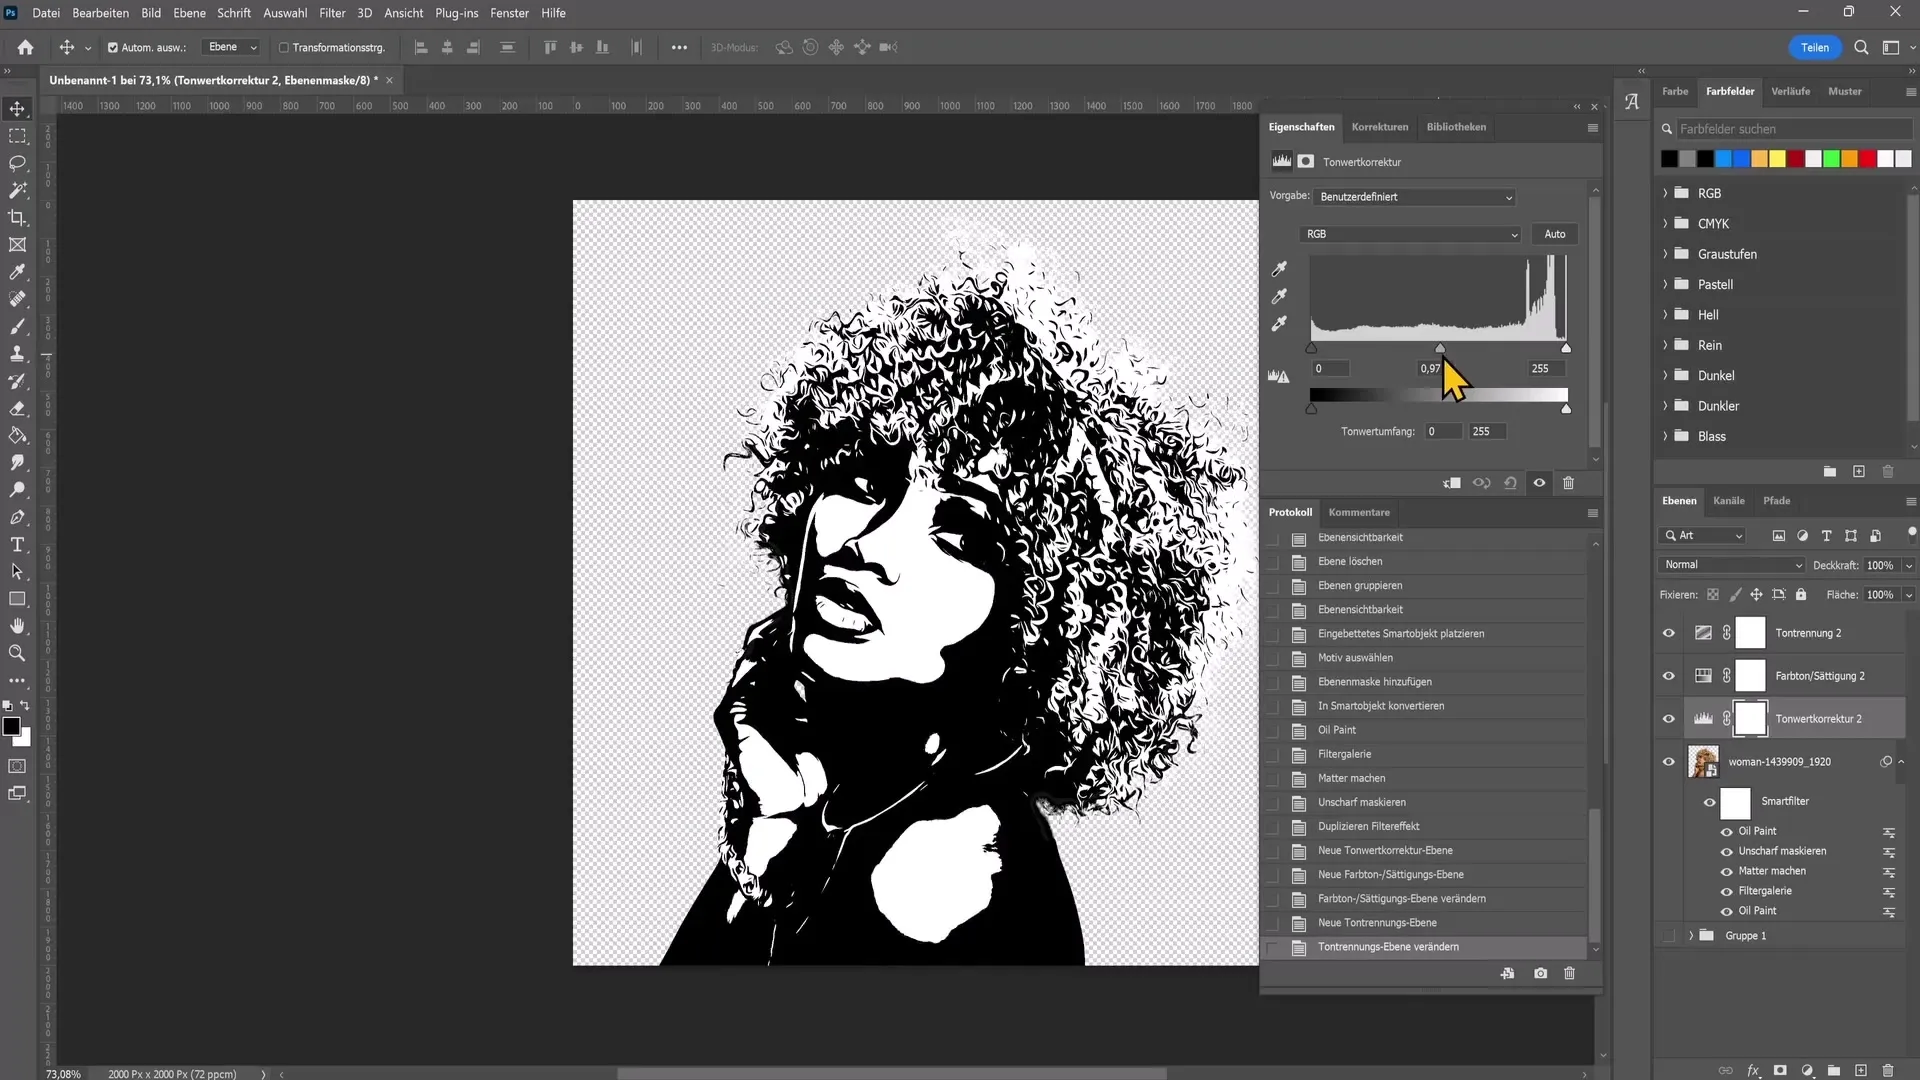
Task: Click the Auto button in Tonwertkorrektur
Action: pos(1555,233)
